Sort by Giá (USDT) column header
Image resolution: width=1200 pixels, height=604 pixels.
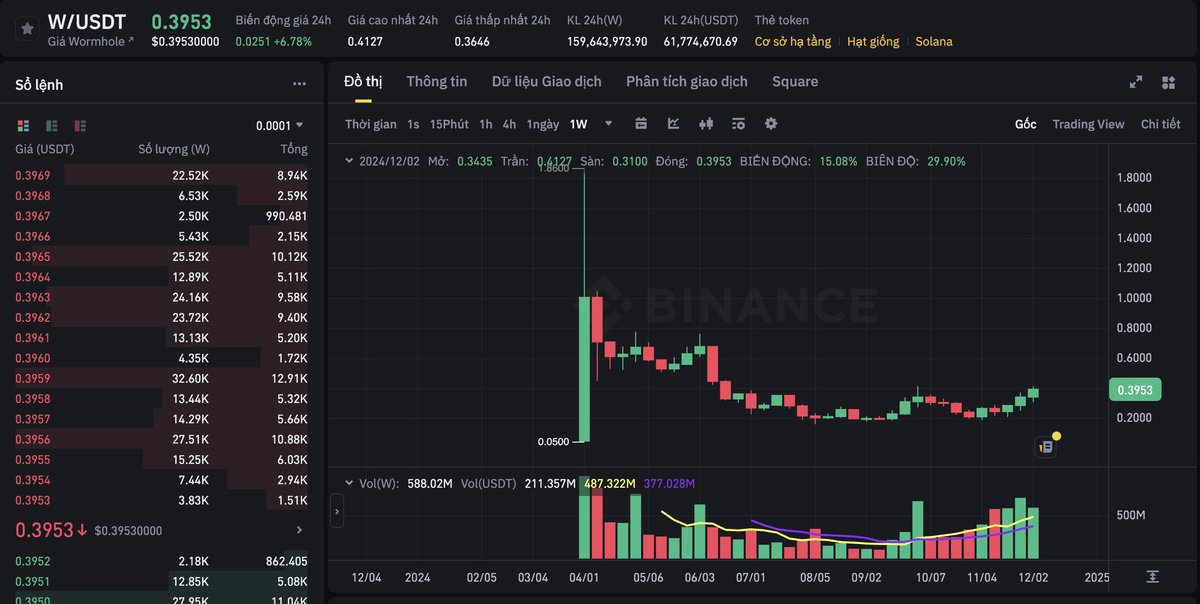pos(44,149)
